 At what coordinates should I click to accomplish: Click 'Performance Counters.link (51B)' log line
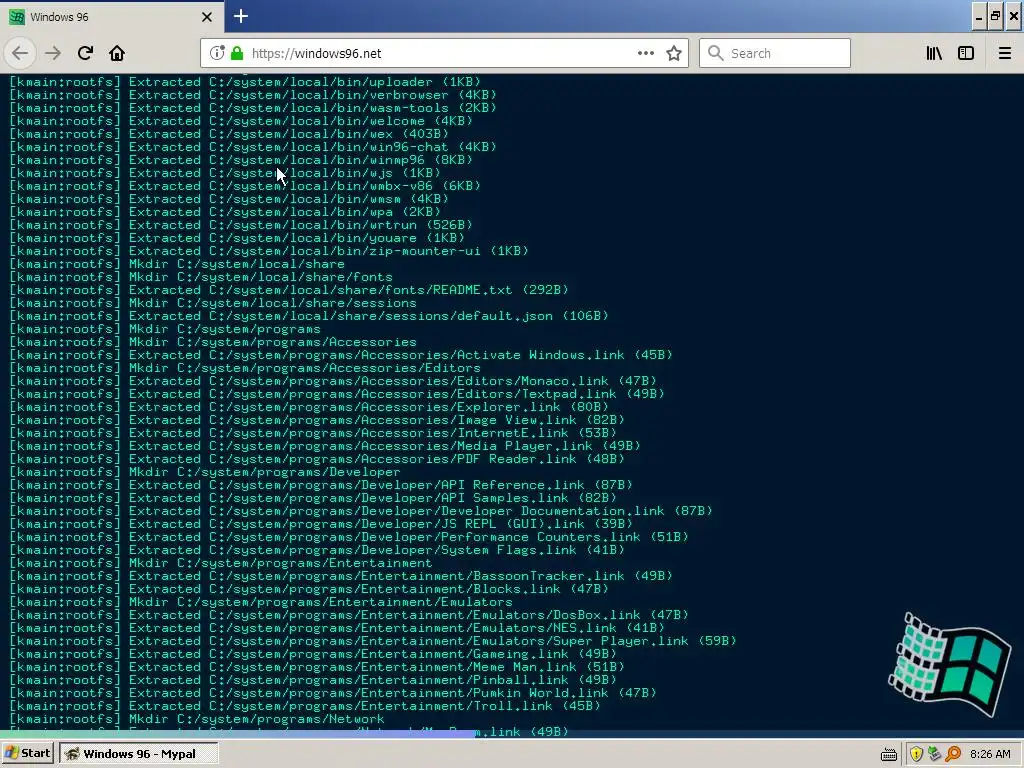349,537
